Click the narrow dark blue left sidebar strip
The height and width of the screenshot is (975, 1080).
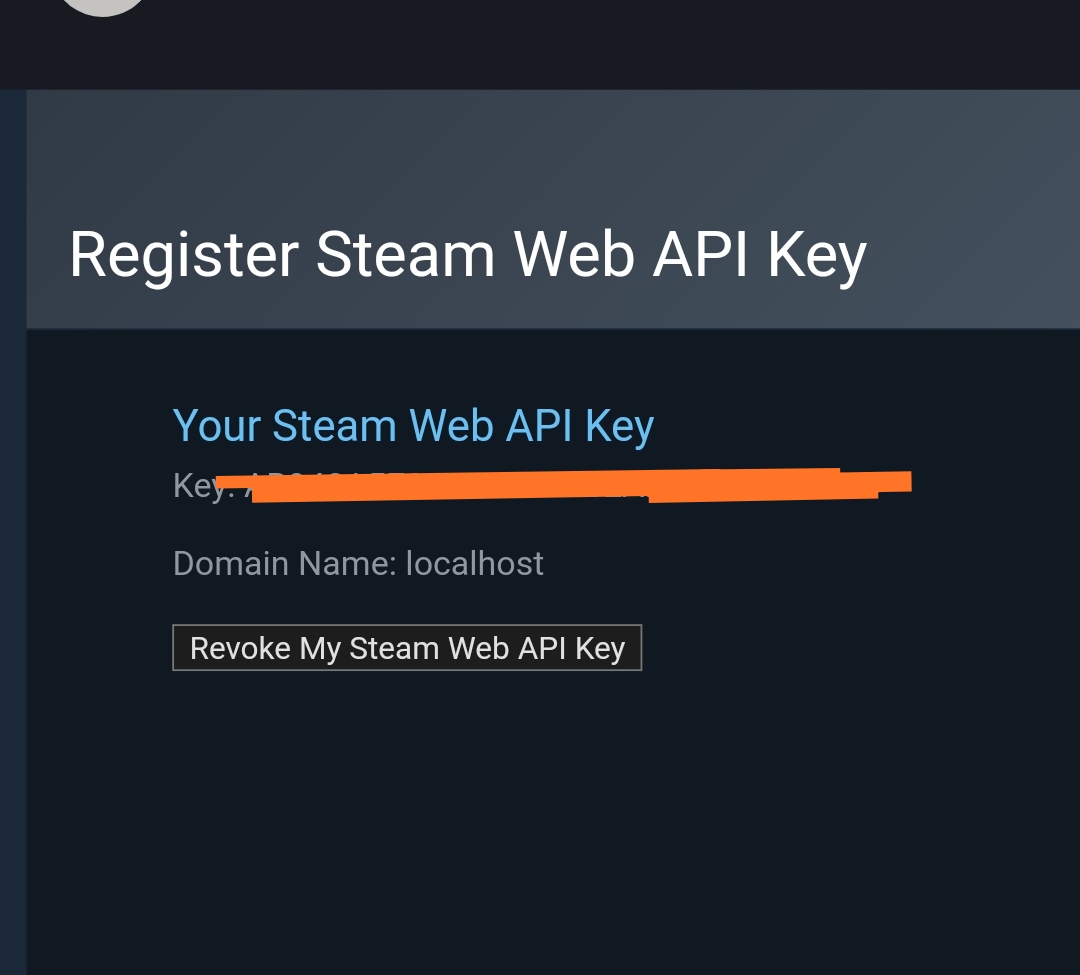[x=13, y=532]
